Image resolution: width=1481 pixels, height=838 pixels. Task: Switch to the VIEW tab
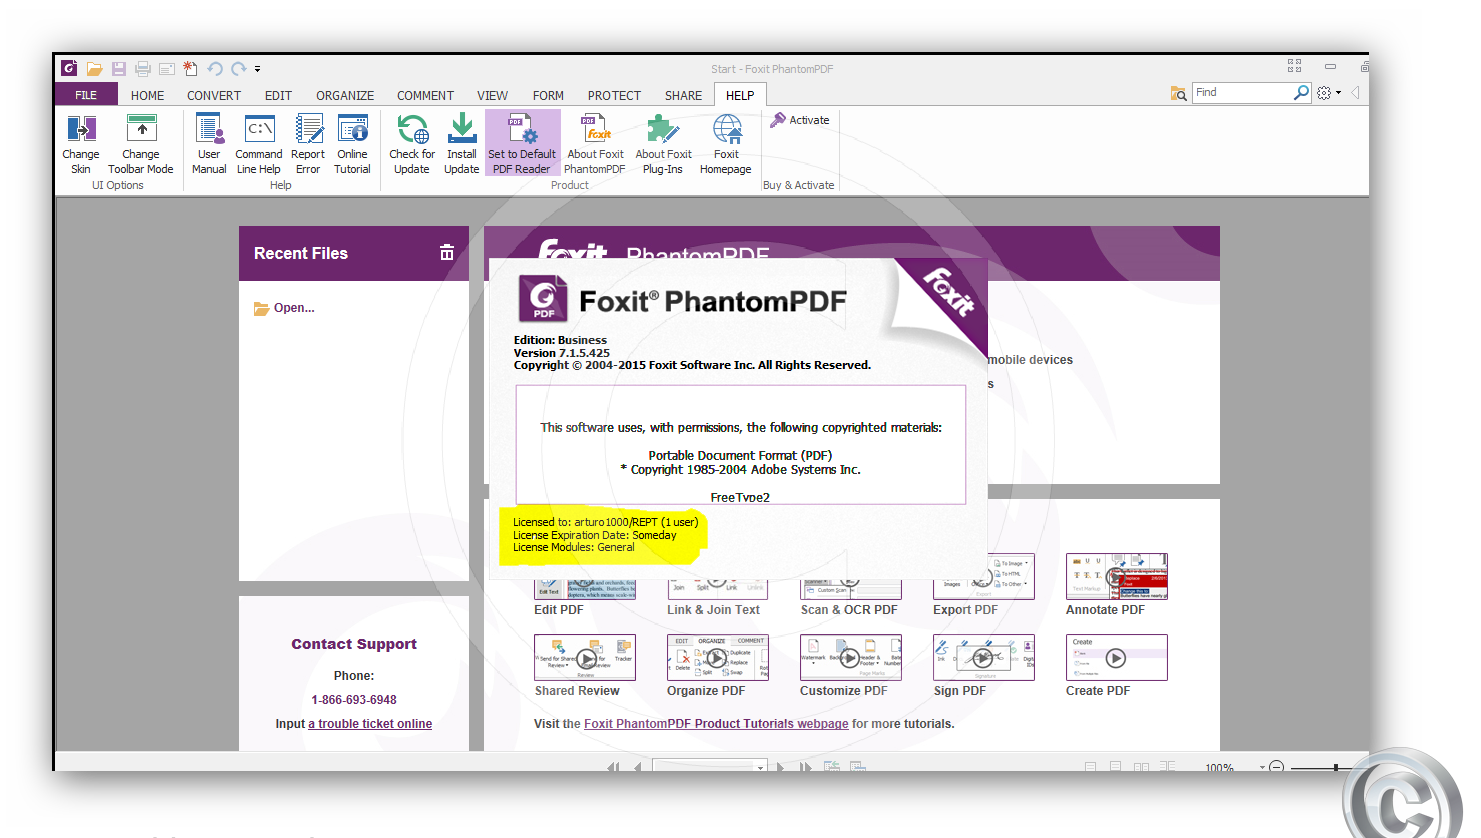[x=492, y=96]
